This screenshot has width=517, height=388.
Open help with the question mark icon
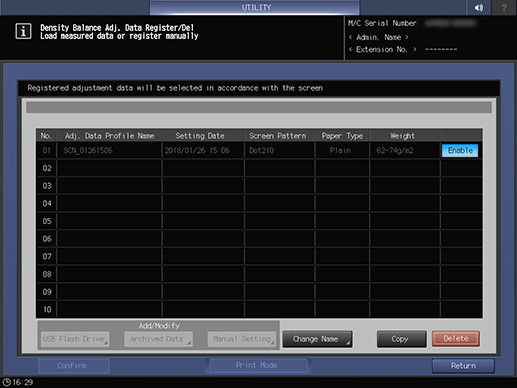point(504,7)
